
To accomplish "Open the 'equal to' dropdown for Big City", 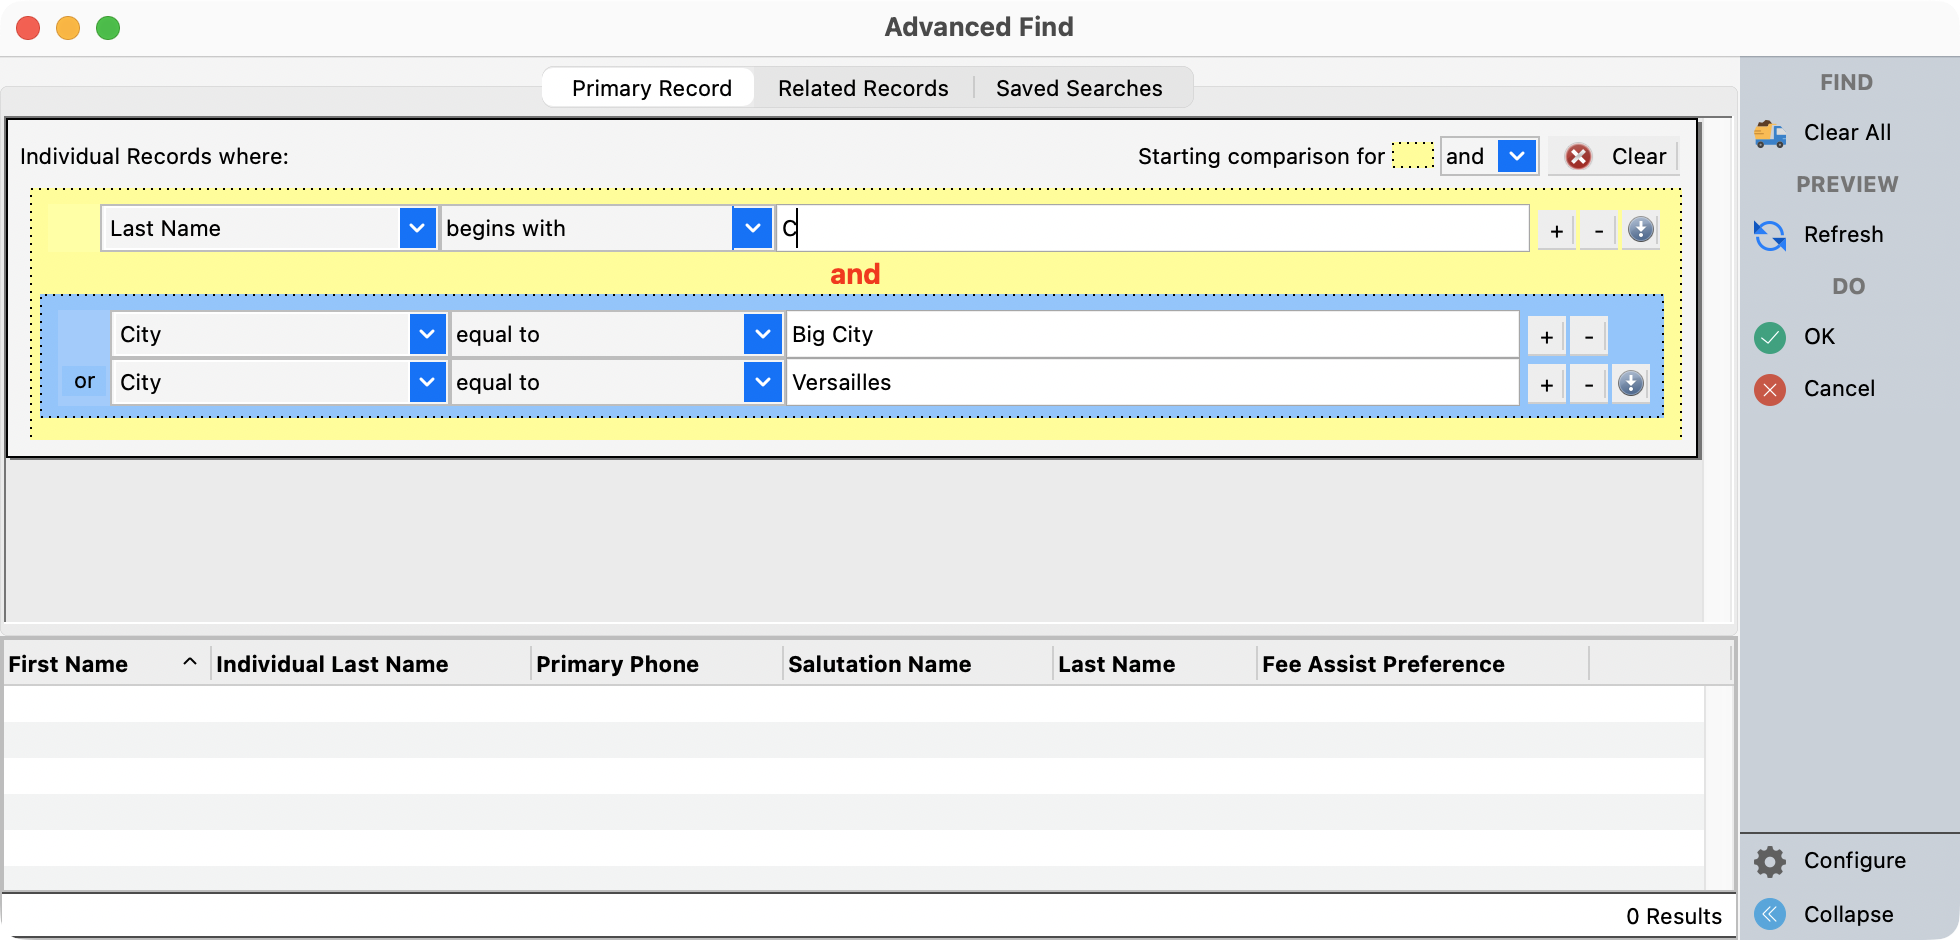I will [x=762, y=334].
